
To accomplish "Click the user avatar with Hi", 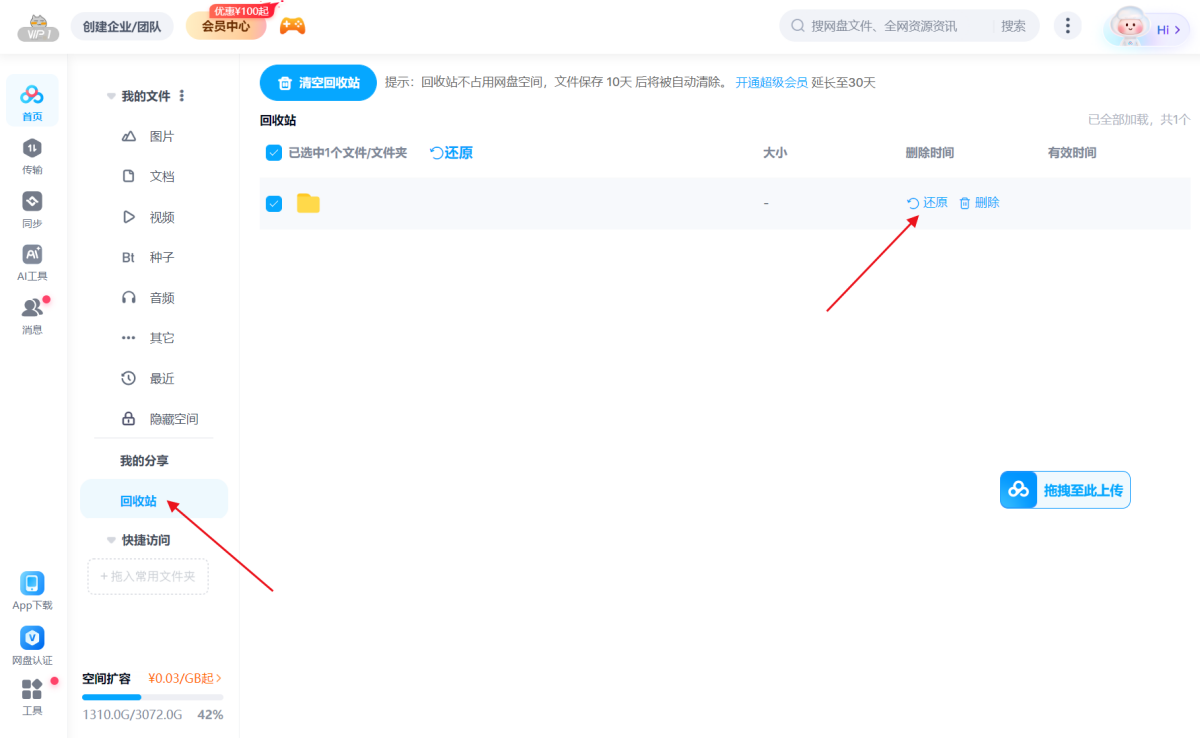I will point(1147,28).
